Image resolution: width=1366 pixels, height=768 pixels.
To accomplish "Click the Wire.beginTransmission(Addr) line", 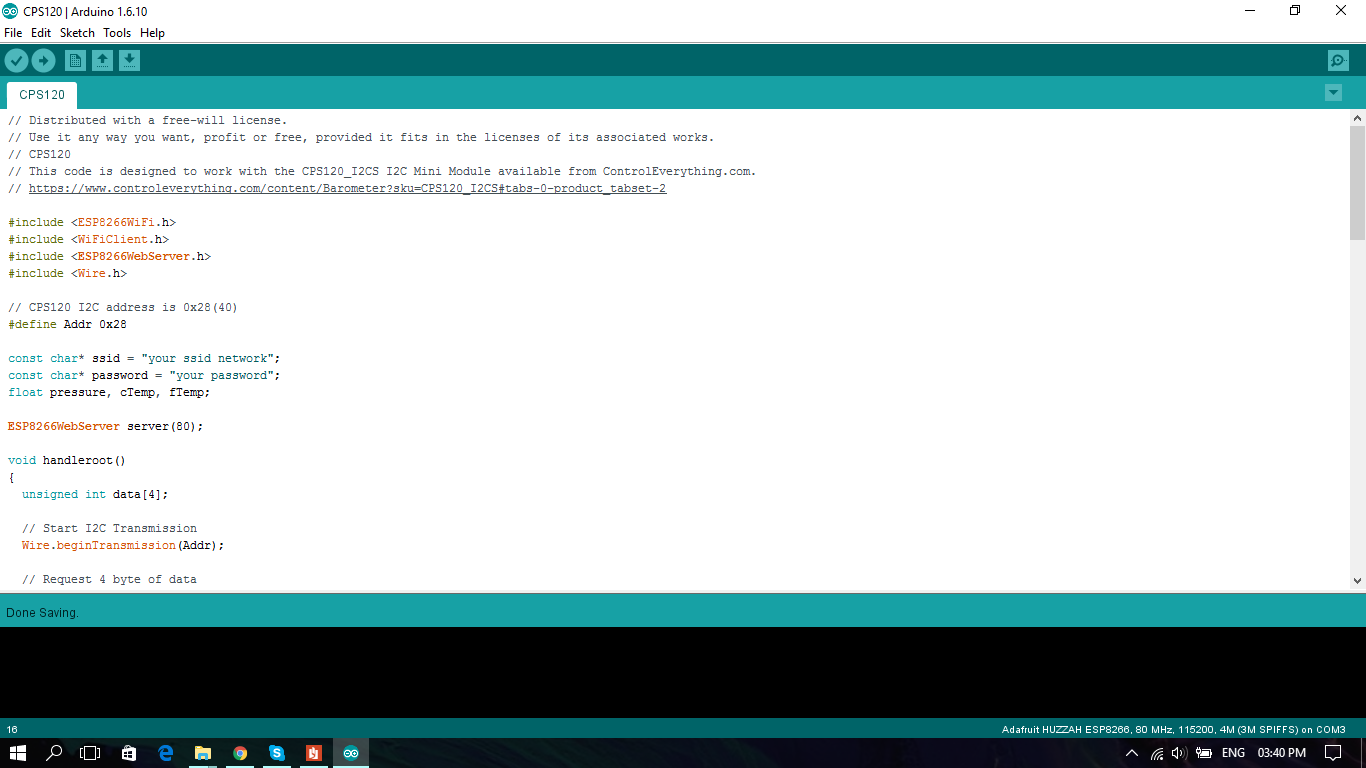I will tap(123, 545).
